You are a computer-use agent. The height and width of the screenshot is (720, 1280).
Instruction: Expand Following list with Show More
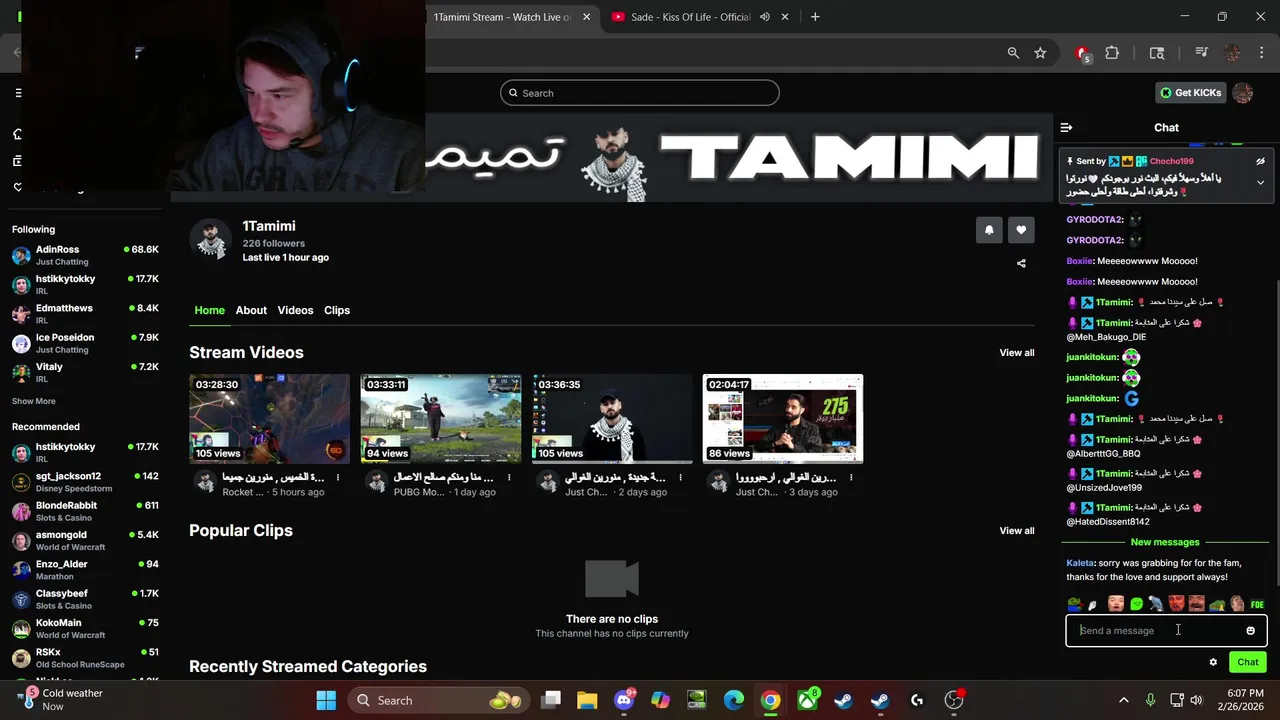(x=34, y=401)
